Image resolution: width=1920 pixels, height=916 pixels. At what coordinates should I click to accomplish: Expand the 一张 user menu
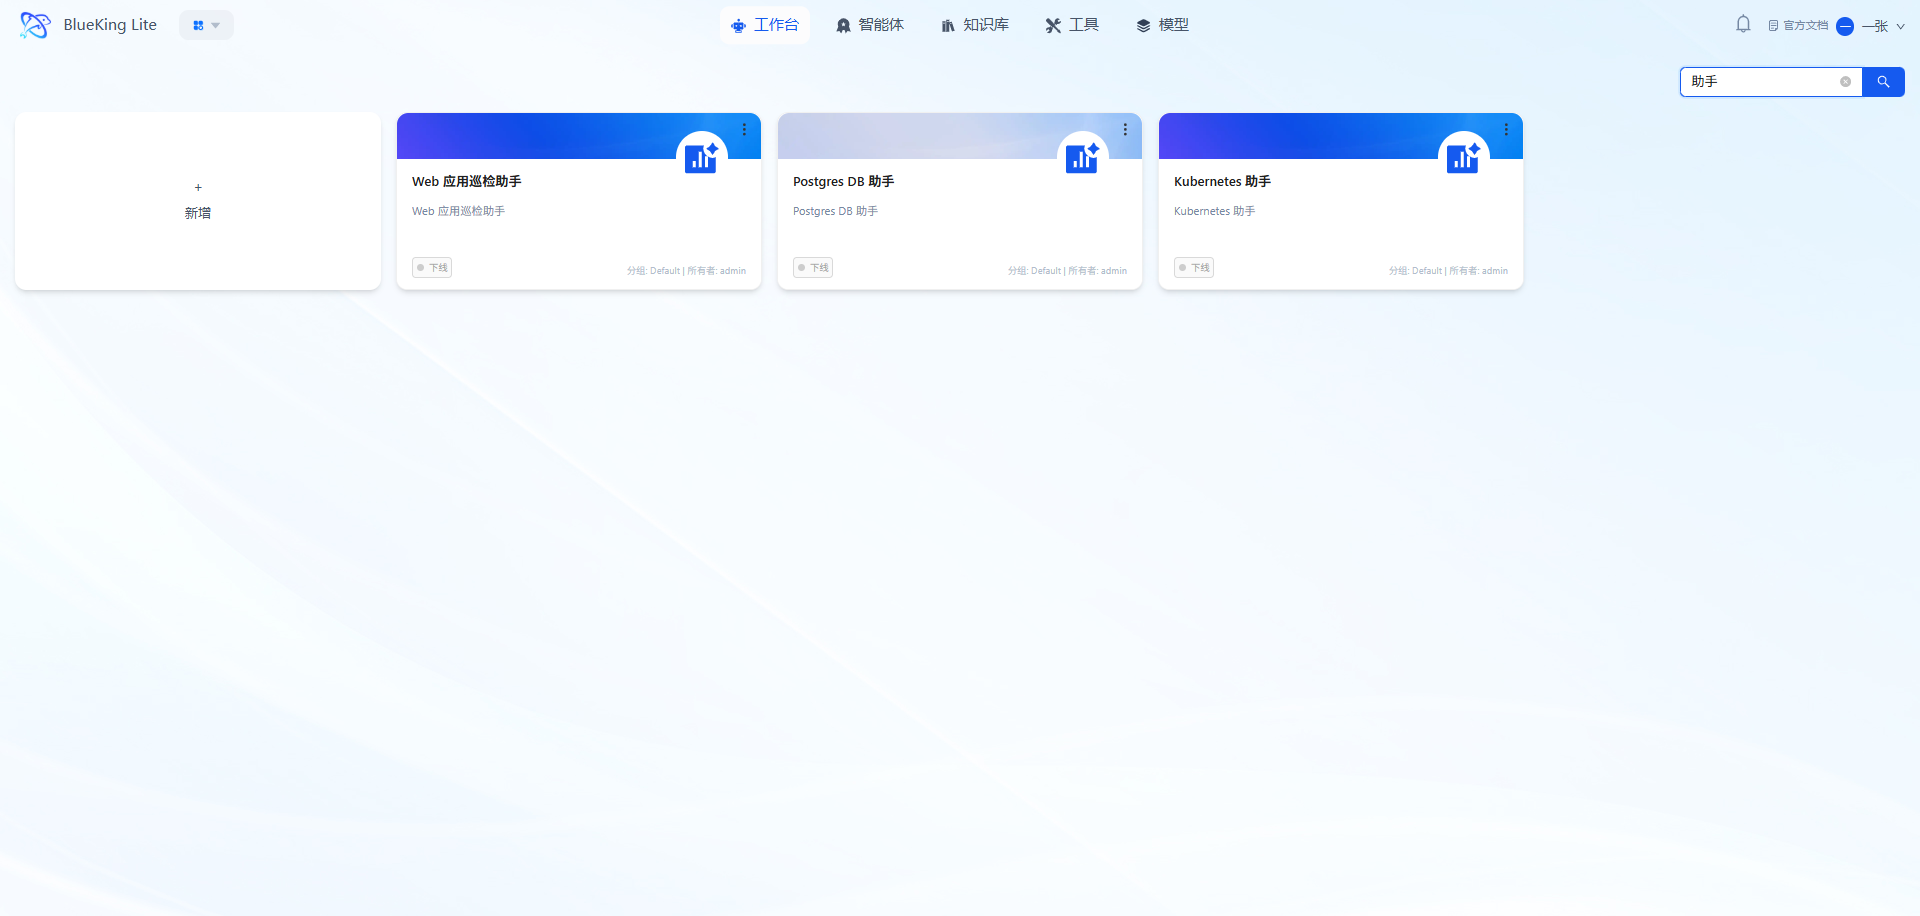[x=1883, y=26]
